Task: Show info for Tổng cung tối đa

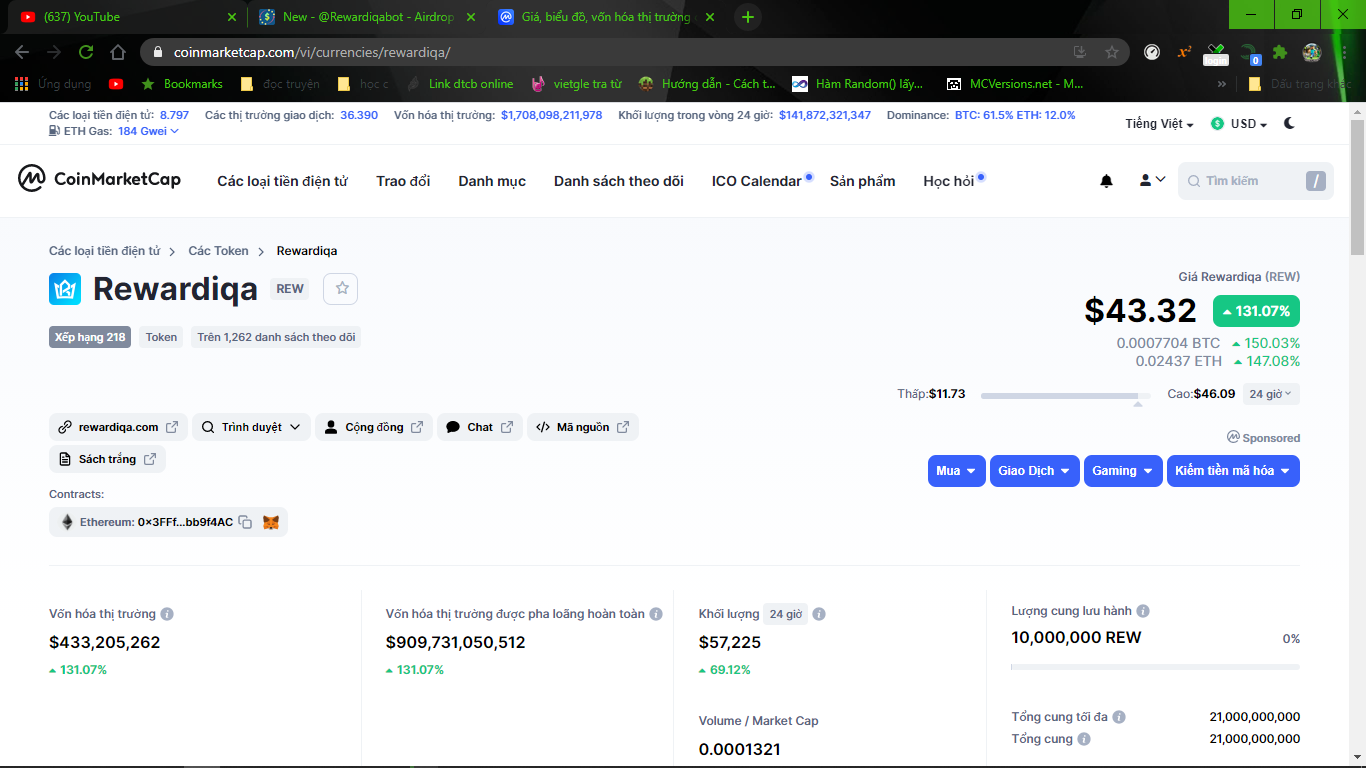Action: click(x=1119, y=717)
